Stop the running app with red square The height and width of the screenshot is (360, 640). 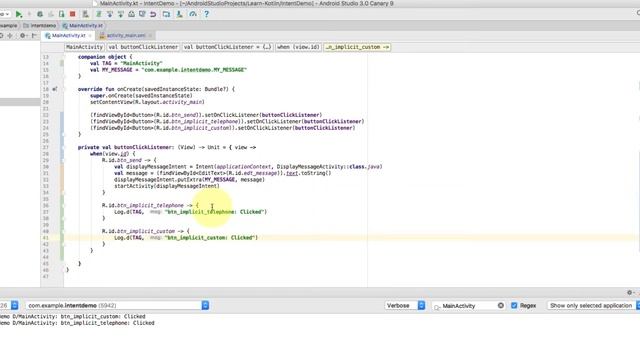[73, 14]
